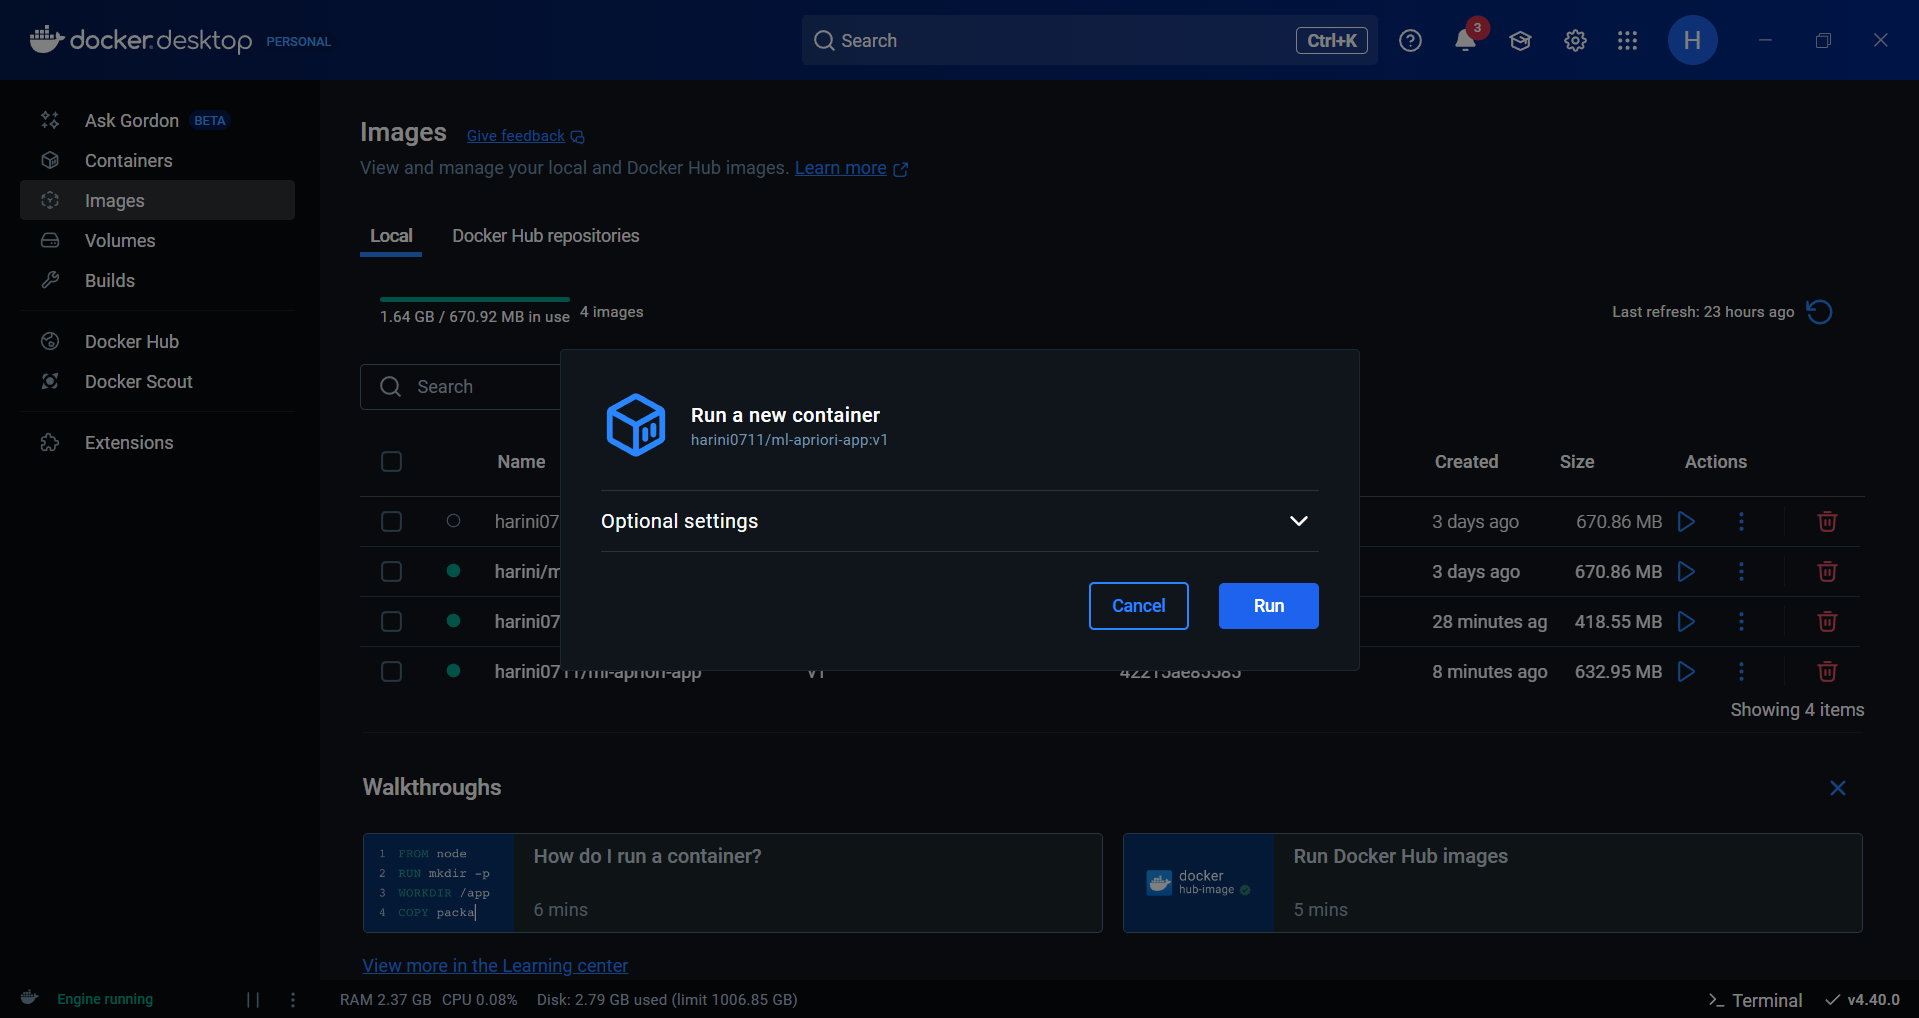Delete the 632.95 MB image
Image resolution: width=1919 pixels, height=1018 pixels.
click(x=1827, y=671)
